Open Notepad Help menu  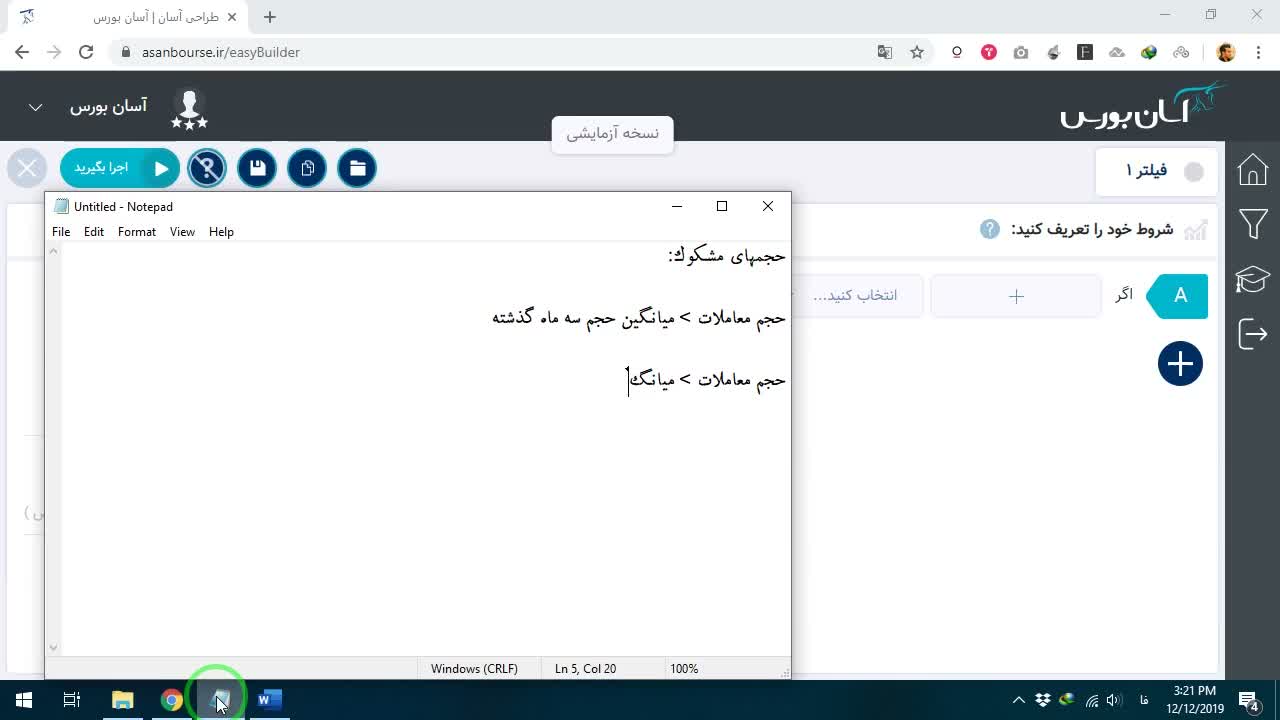(x=221, y=232)
